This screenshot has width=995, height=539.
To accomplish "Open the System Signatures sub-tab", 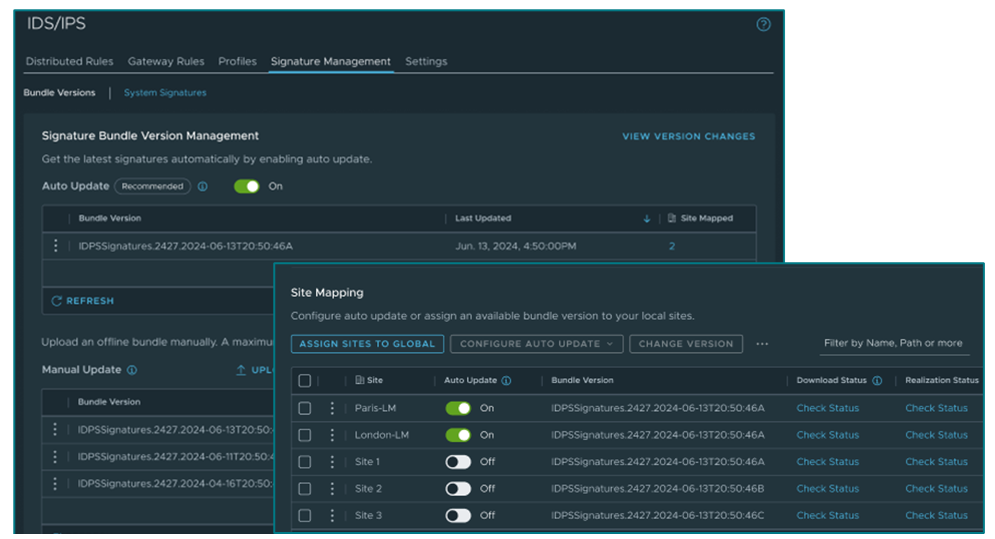I will pyautogui.click(x=165, y=93).
